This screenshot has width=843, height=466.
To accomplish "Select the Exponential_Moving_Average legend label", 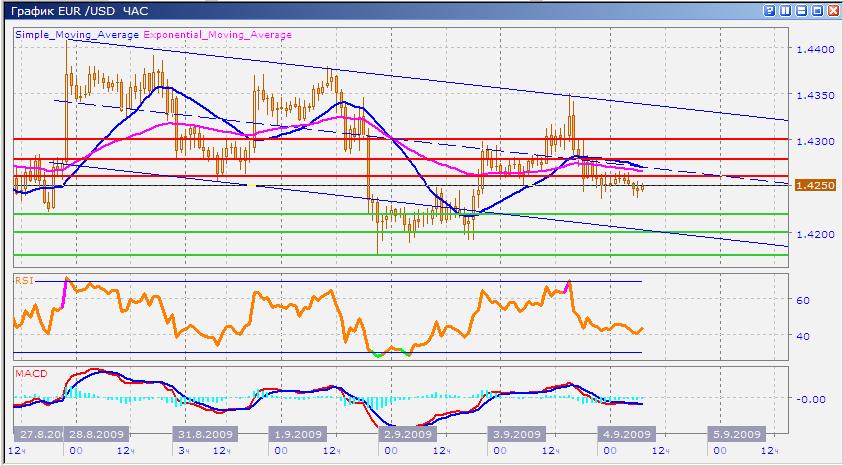I will click(218, 34).
